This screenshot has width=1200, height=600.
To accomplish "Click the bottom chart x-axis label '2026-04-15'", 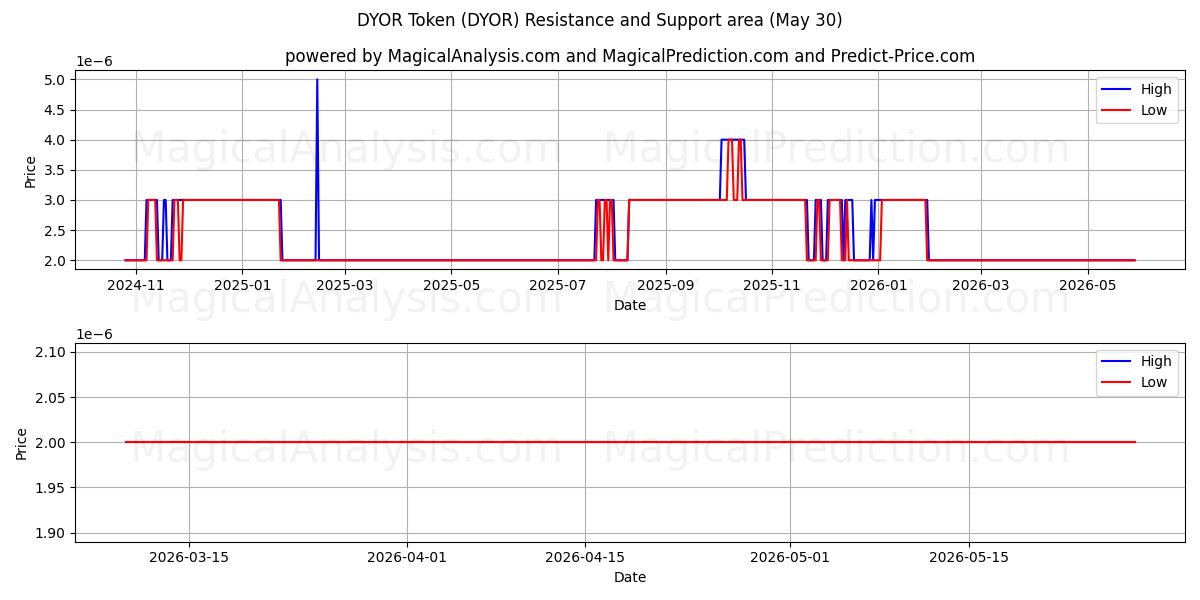I will click(586, 558).
